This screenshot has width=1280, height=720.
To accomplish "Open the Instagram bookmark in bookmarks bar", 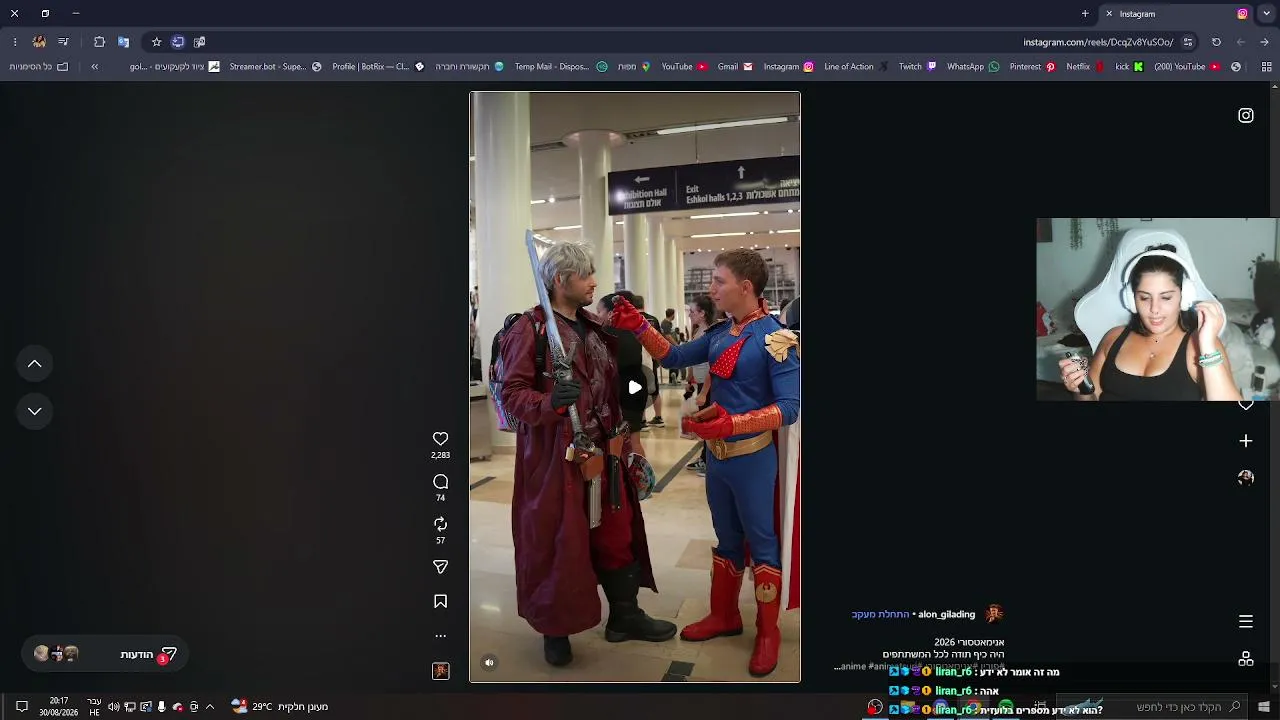I will (789, 67).
